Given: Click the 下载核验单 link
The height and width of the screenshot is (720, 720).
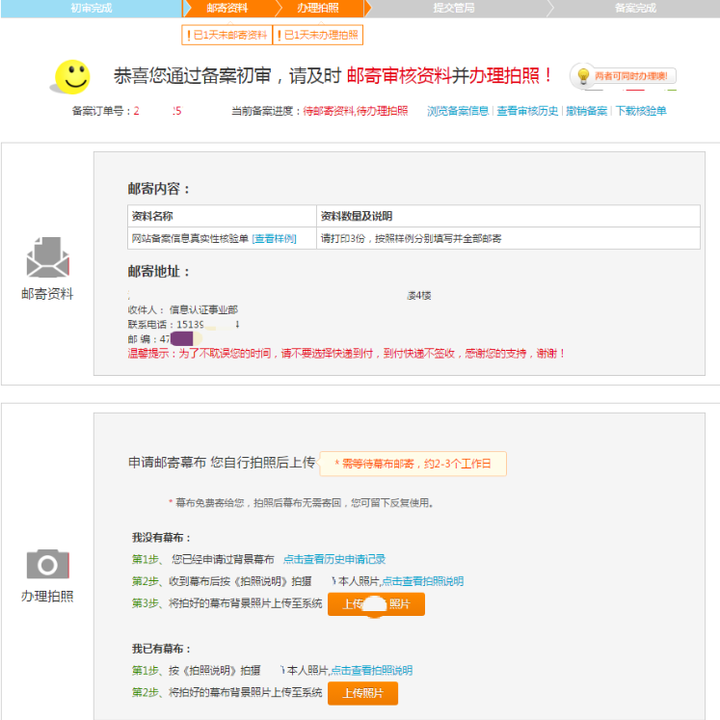Looking at the screenshot, I should click(641, 111).
